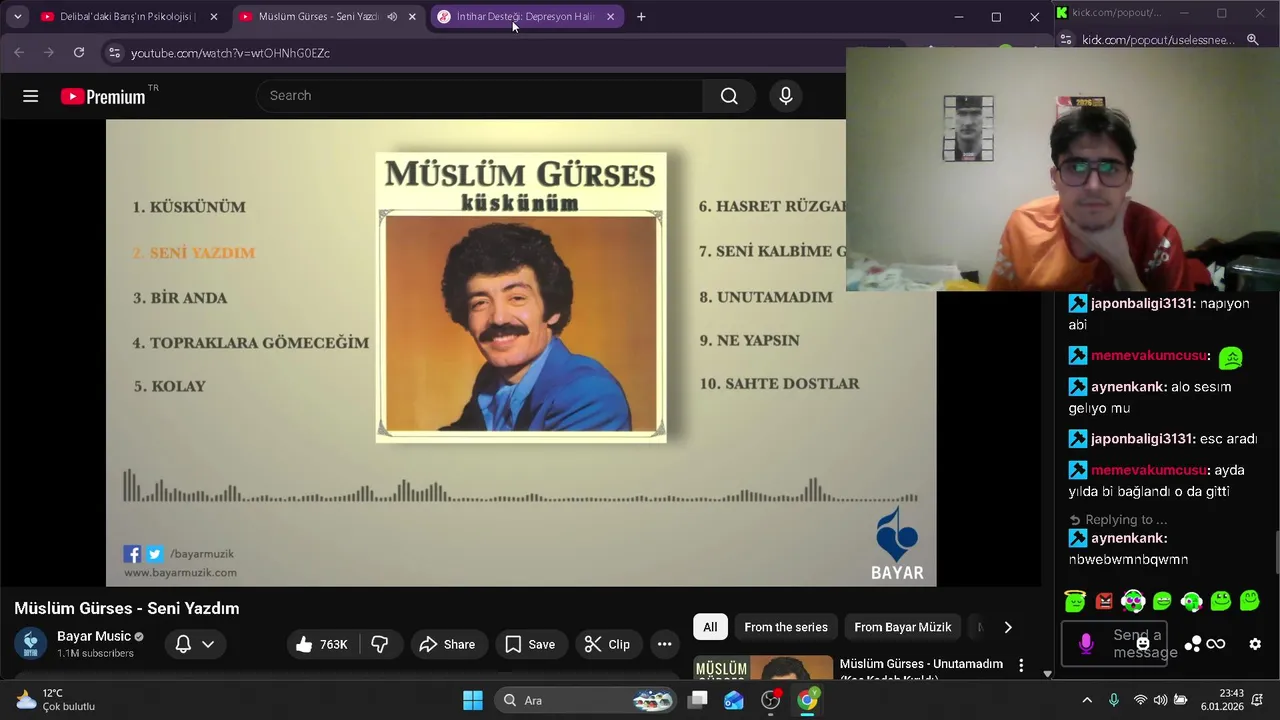Start voice search with microphone icon
This screenshot has height=720, width=1280.
(x=786, y=96)
